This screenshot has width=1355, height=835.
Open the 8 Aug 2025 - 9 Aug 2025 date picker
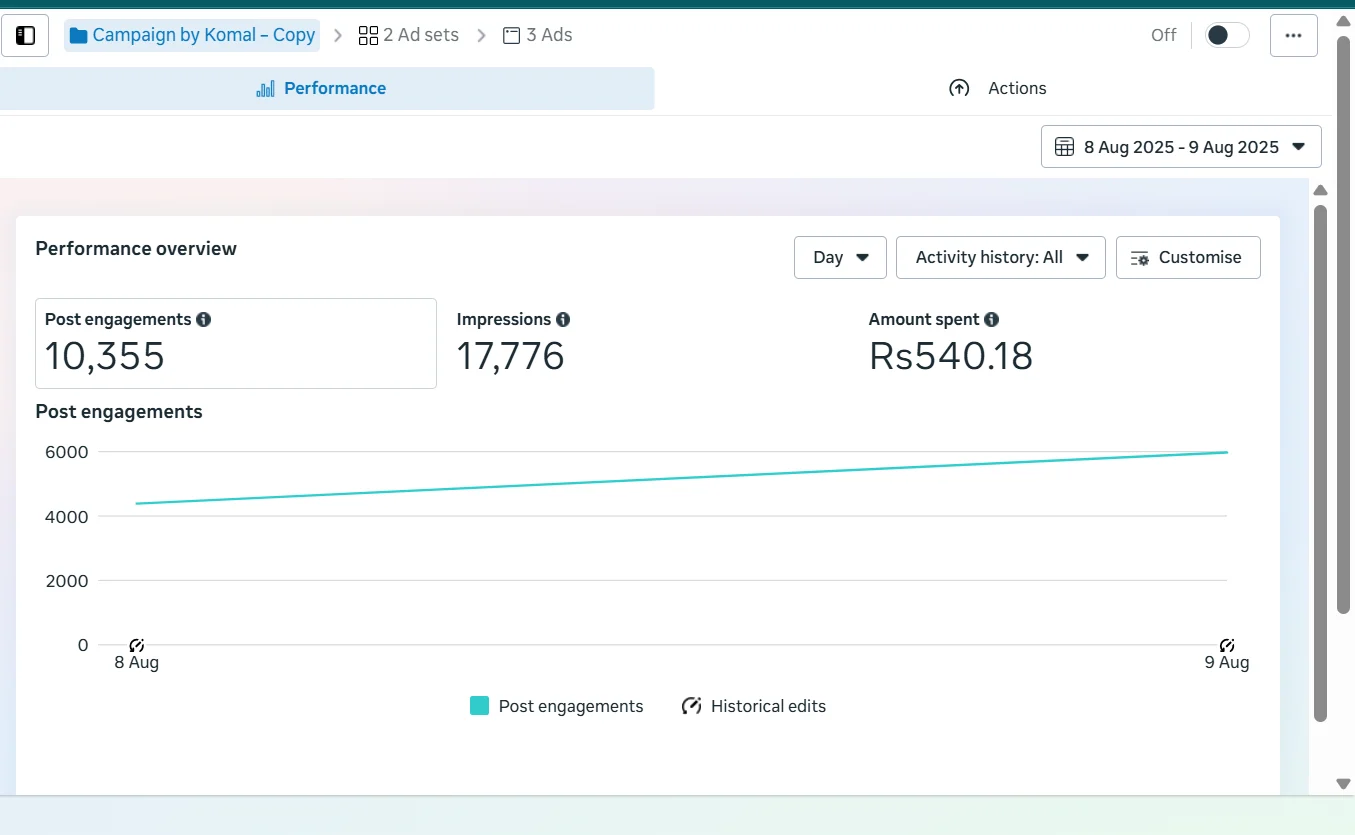click(x=1181, y=147)
